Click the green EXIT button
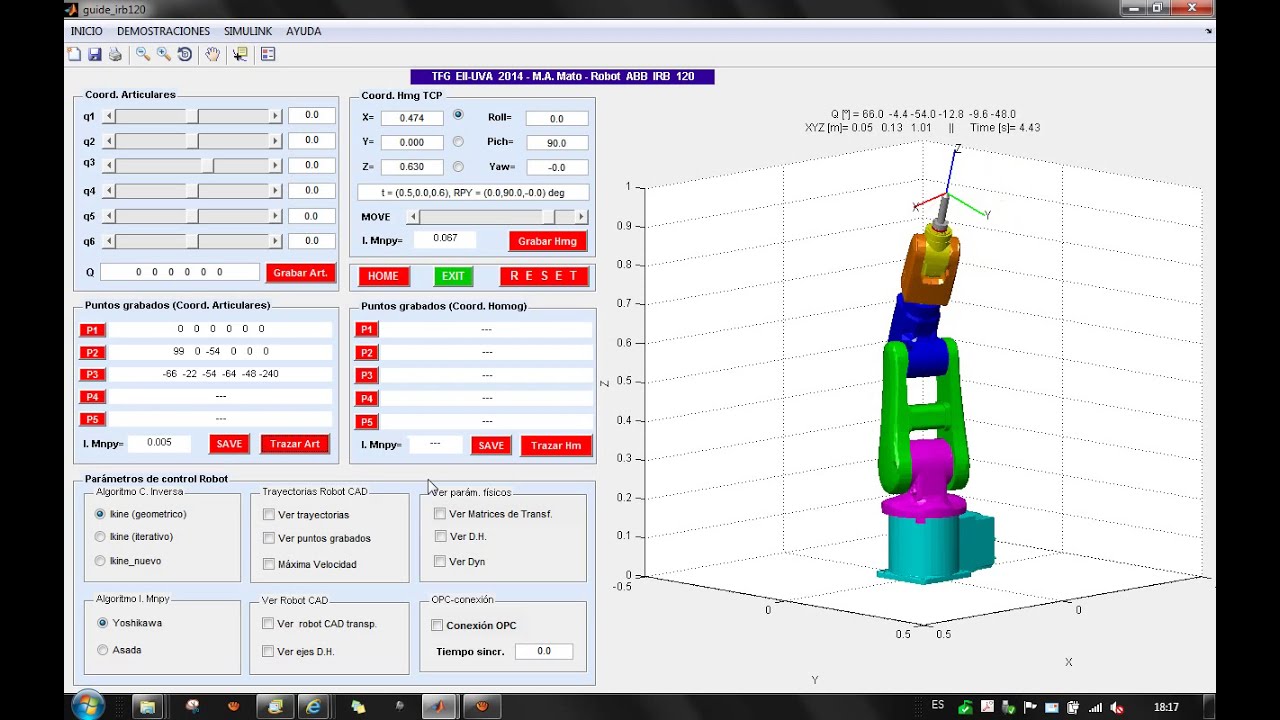The height and width of the screenshot is (720, 1280). coord(453,276)
